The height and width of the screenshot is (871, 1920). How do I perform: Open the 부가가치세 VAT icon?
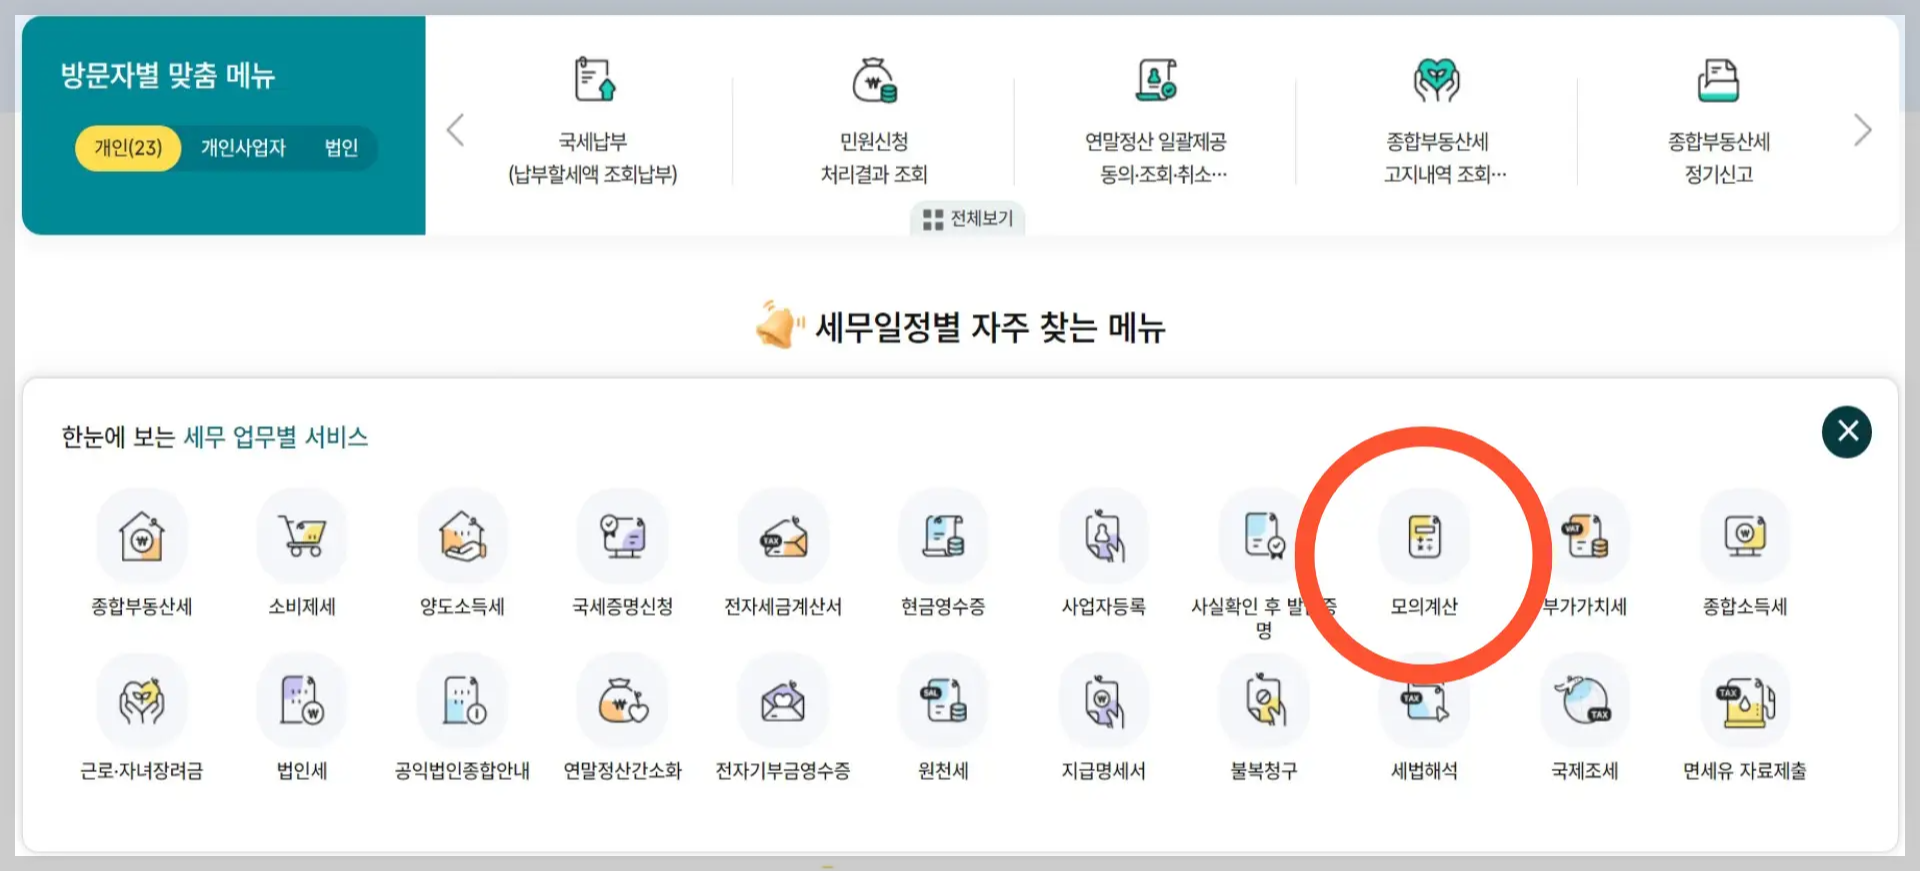point(1585,536)
